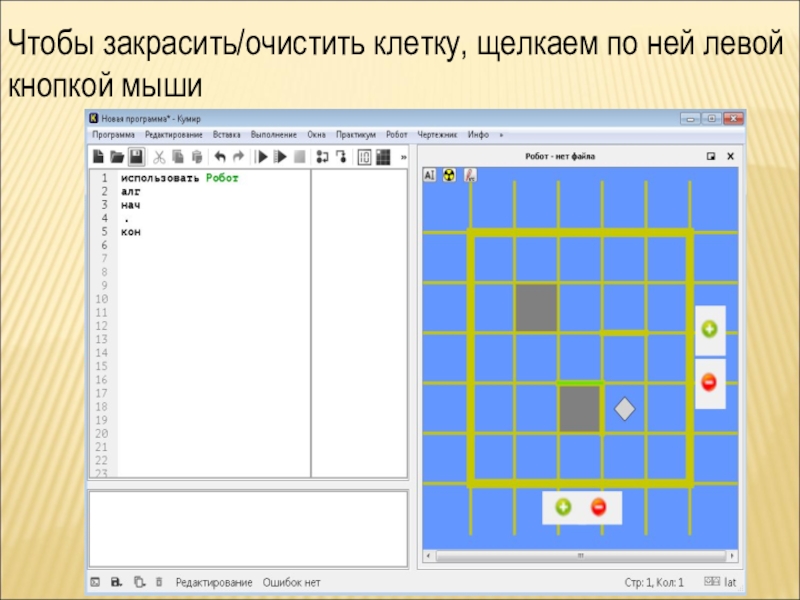Screen dimensions: 800x600
Task: Create a new program file
Action: [98, 157]
